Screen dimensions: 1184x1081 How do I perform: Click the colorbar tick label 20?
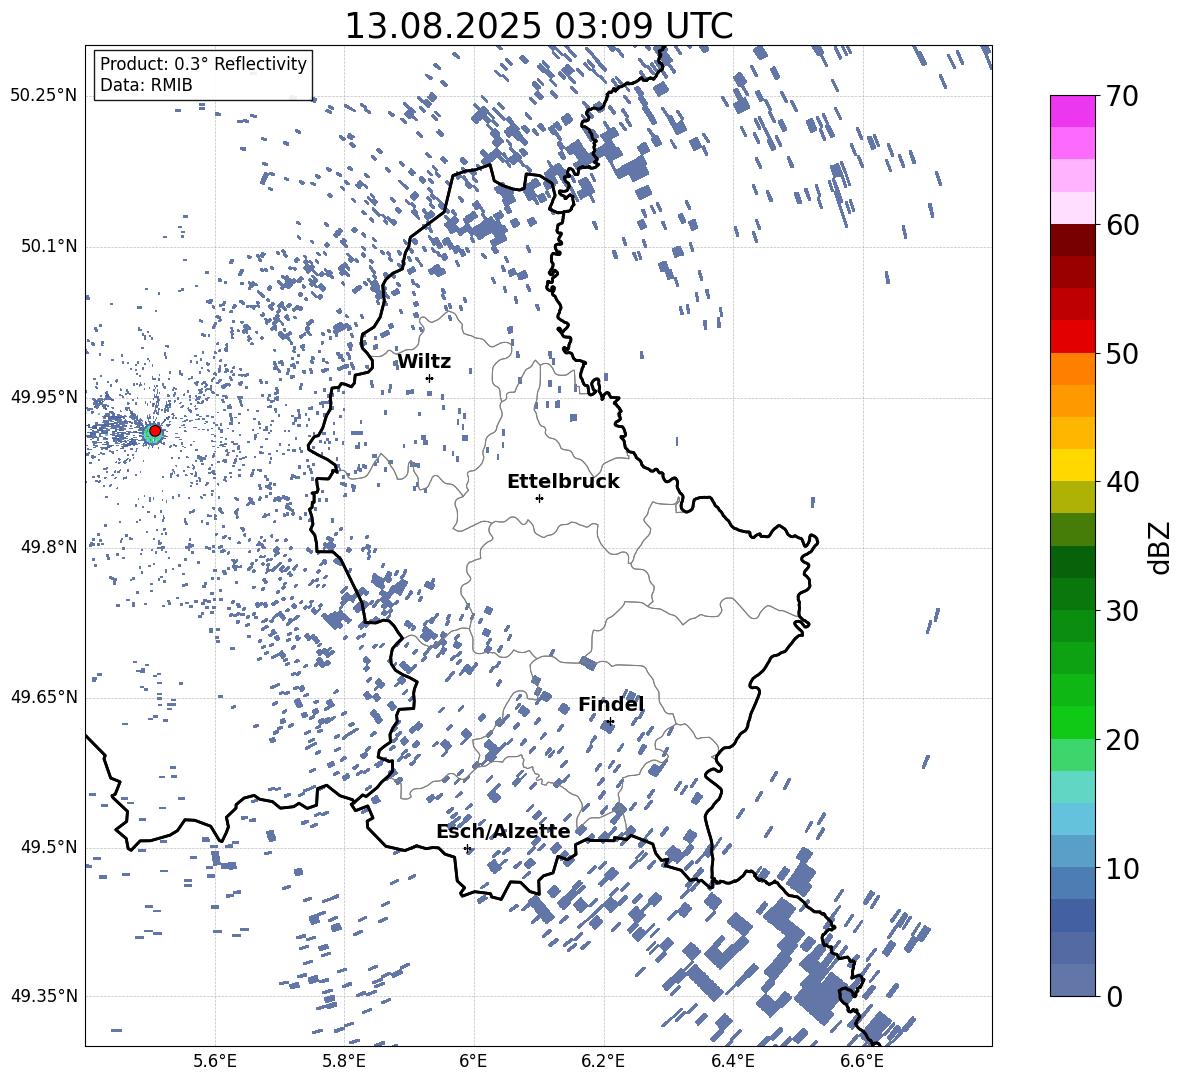click(x=1122, y=739)
